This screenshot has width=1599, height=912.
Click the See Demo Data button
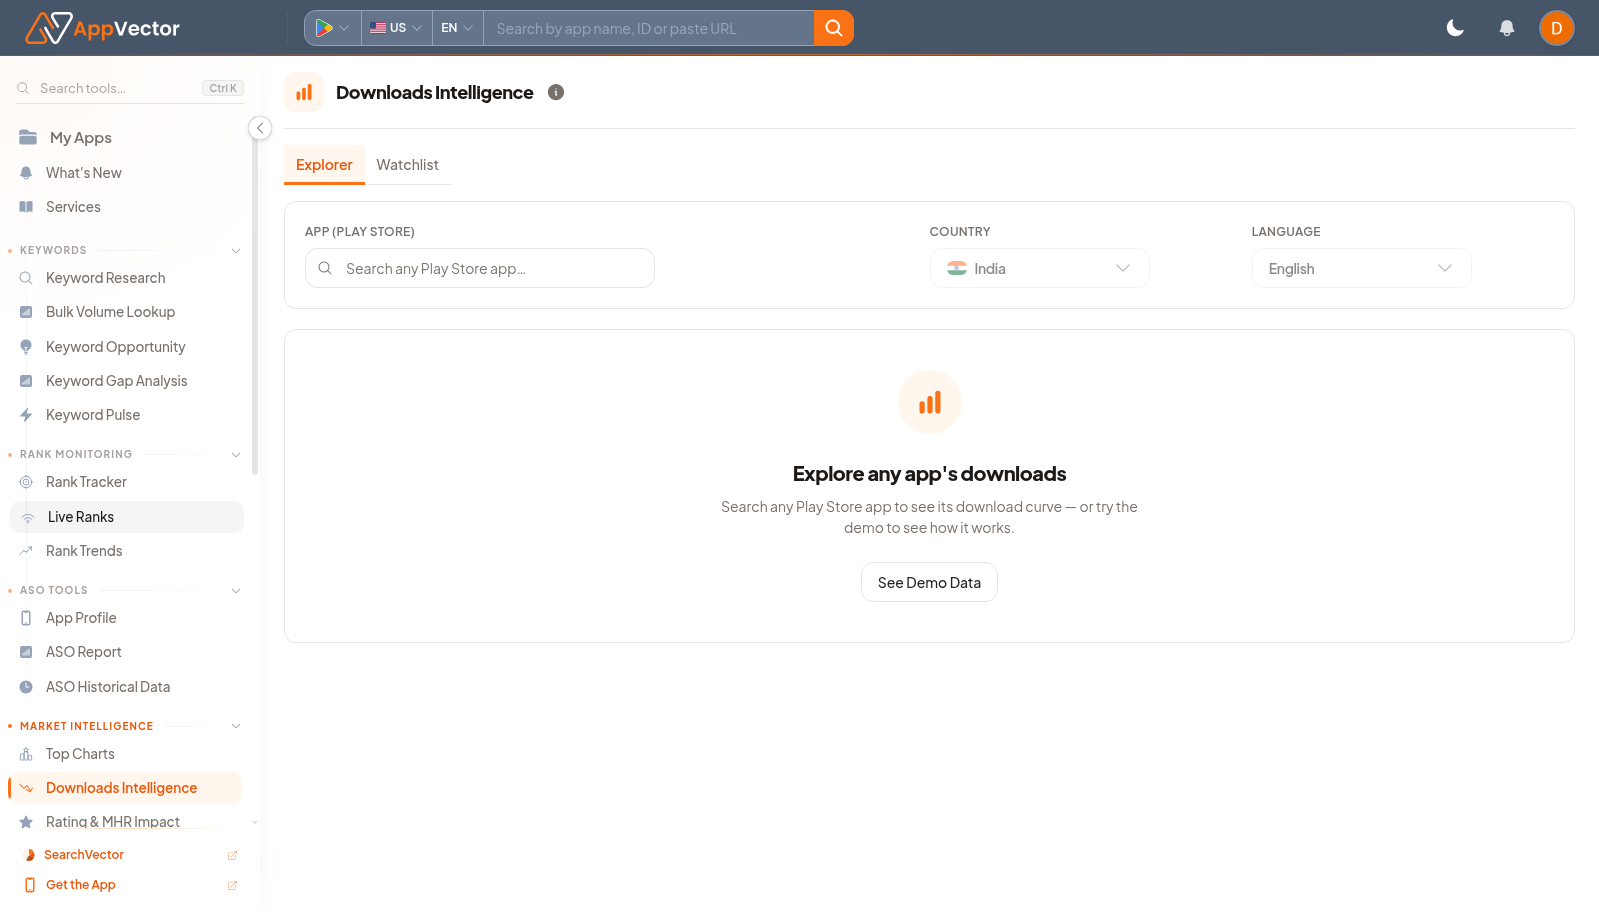pos(929,582)
